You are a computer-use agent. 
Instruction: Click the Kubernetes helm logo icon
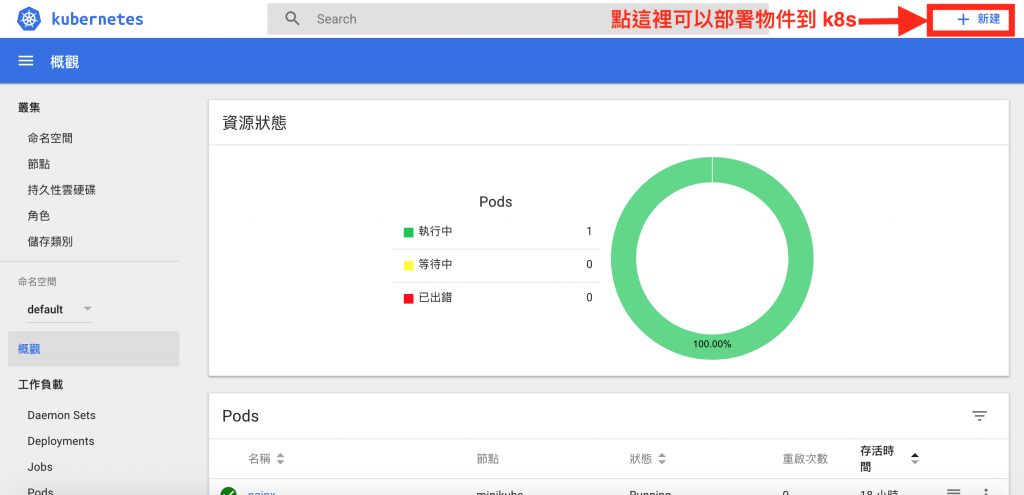(29, 18)
